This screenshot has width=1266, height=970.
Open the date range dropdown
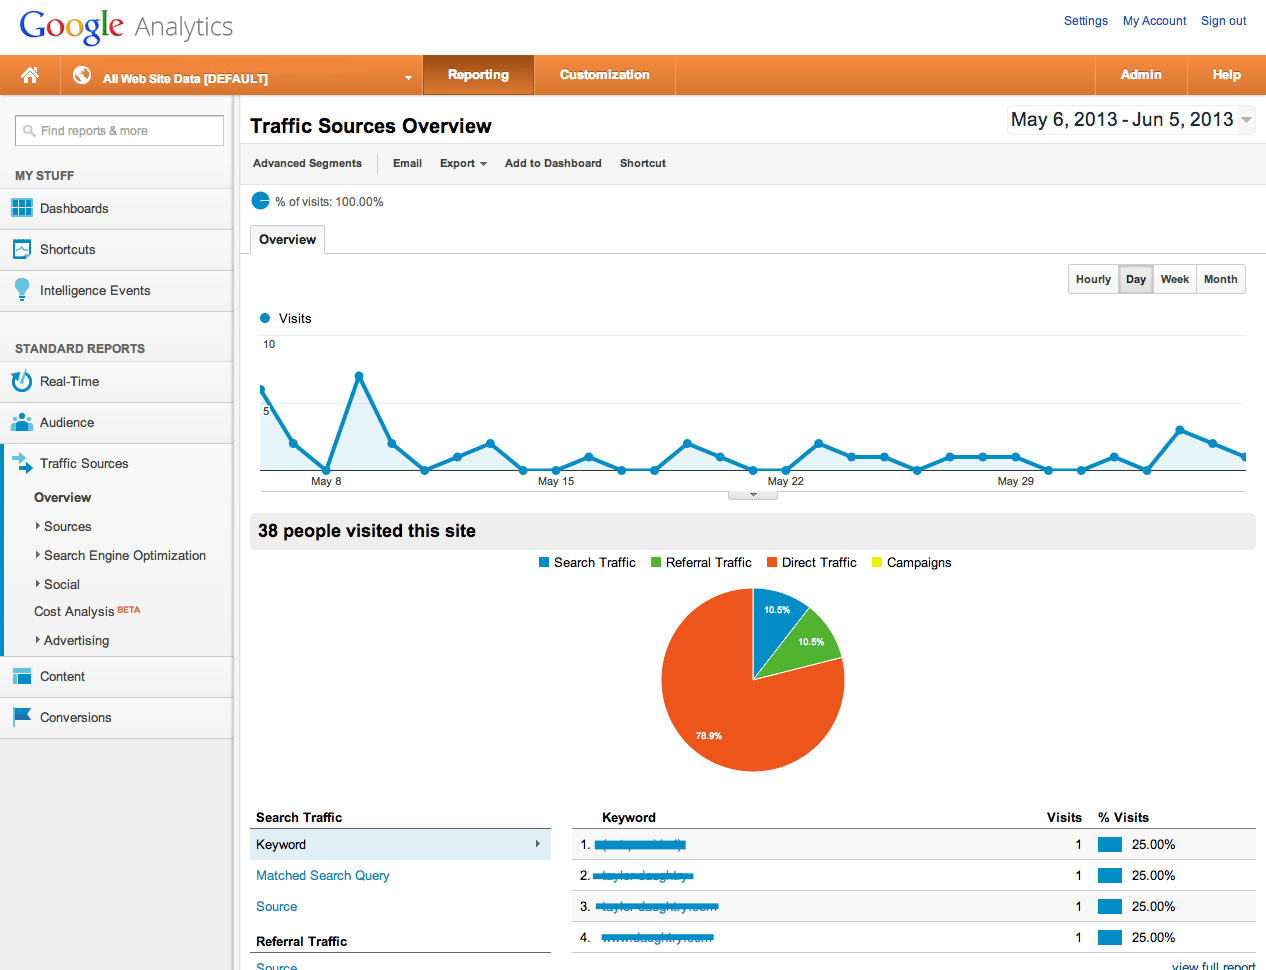pos(1246,120)
